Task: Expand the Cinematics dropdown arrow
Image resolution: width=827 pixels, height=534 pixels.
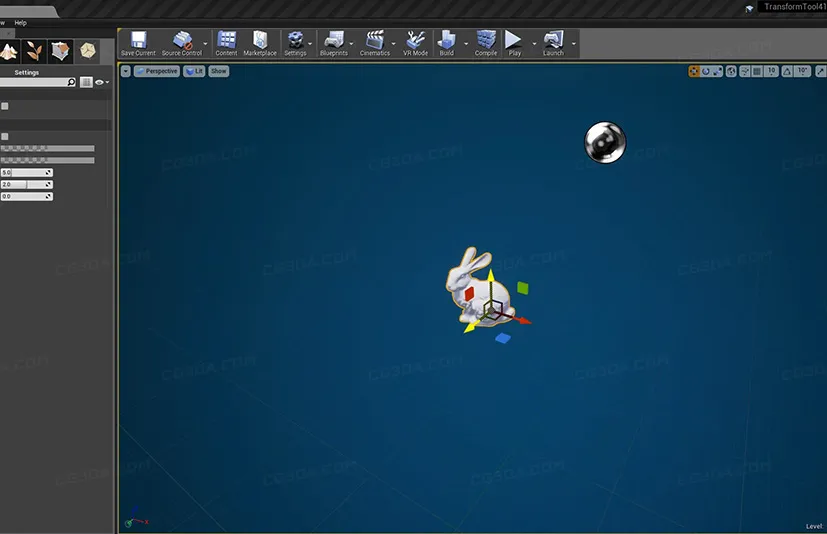Action: (x=393, y=44)
